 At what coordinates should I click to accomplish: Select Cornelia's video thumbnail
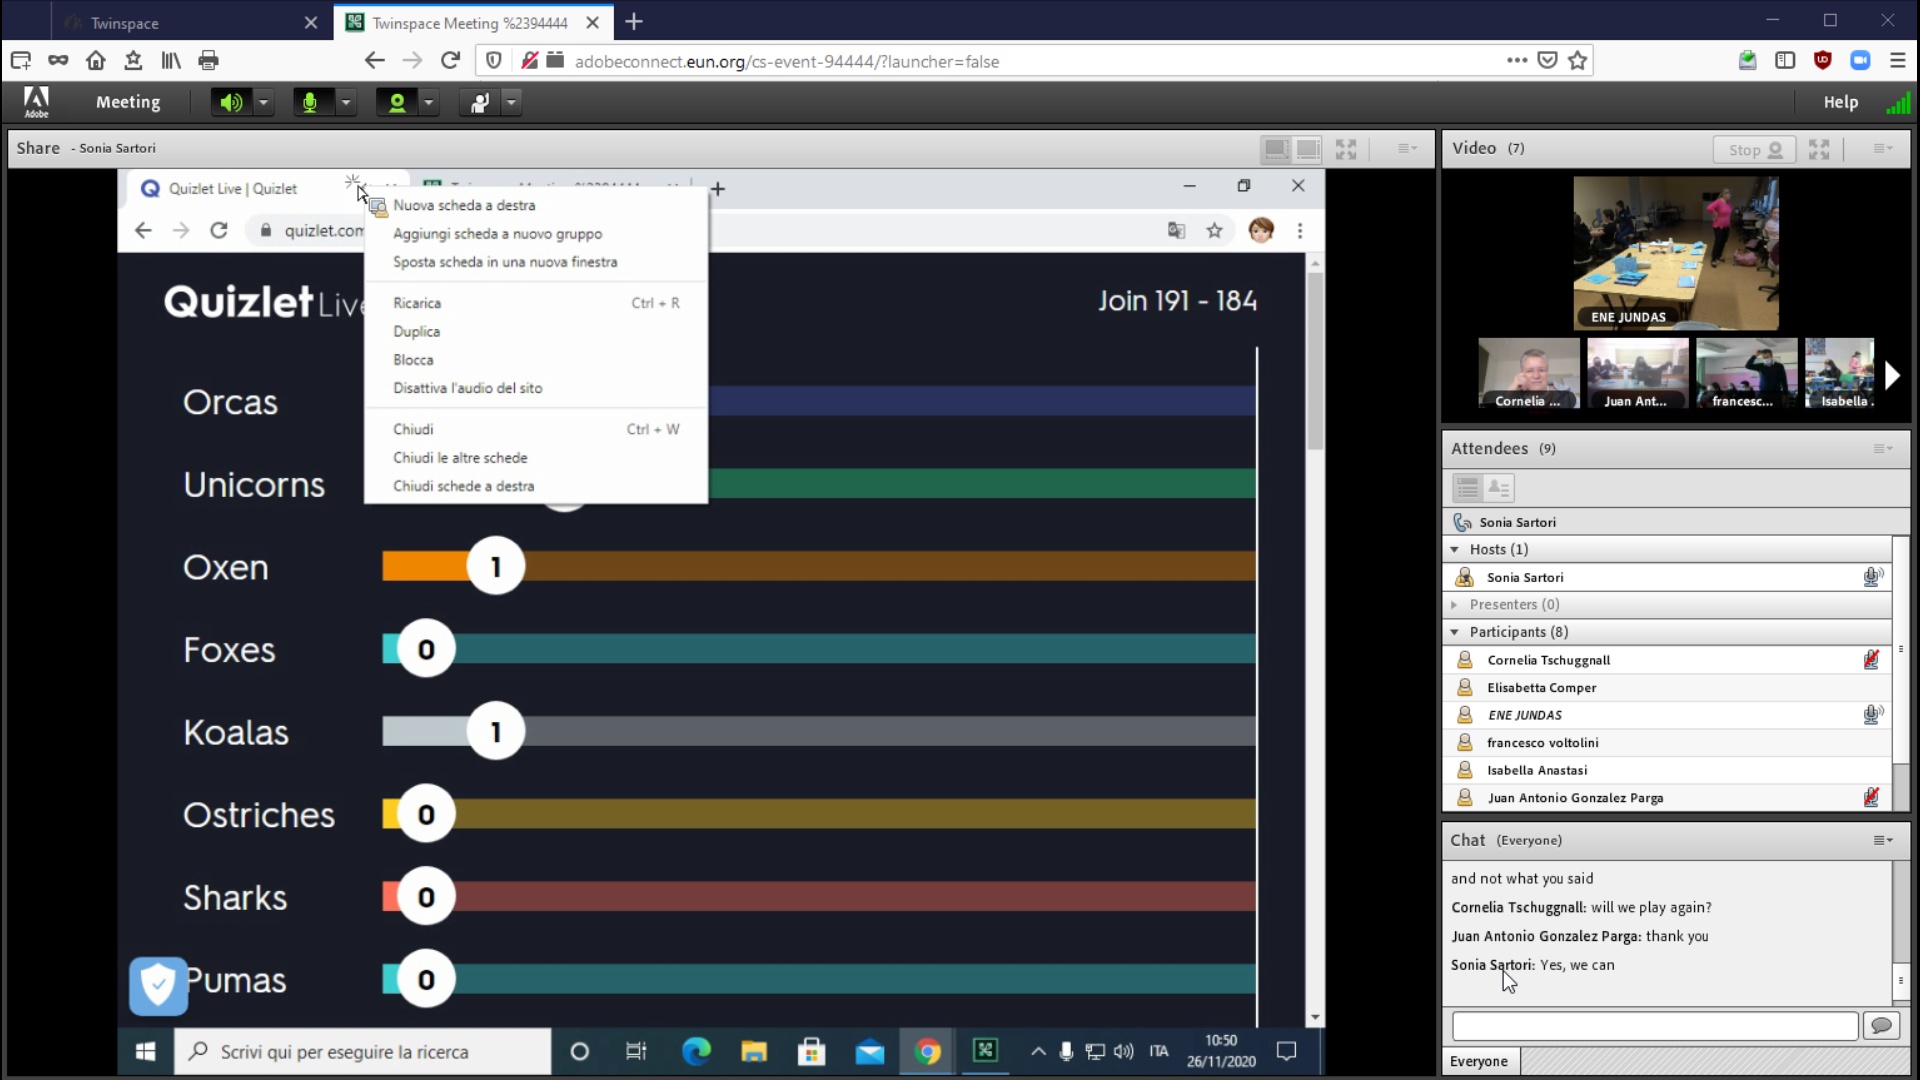click(x=1528, y=373)
